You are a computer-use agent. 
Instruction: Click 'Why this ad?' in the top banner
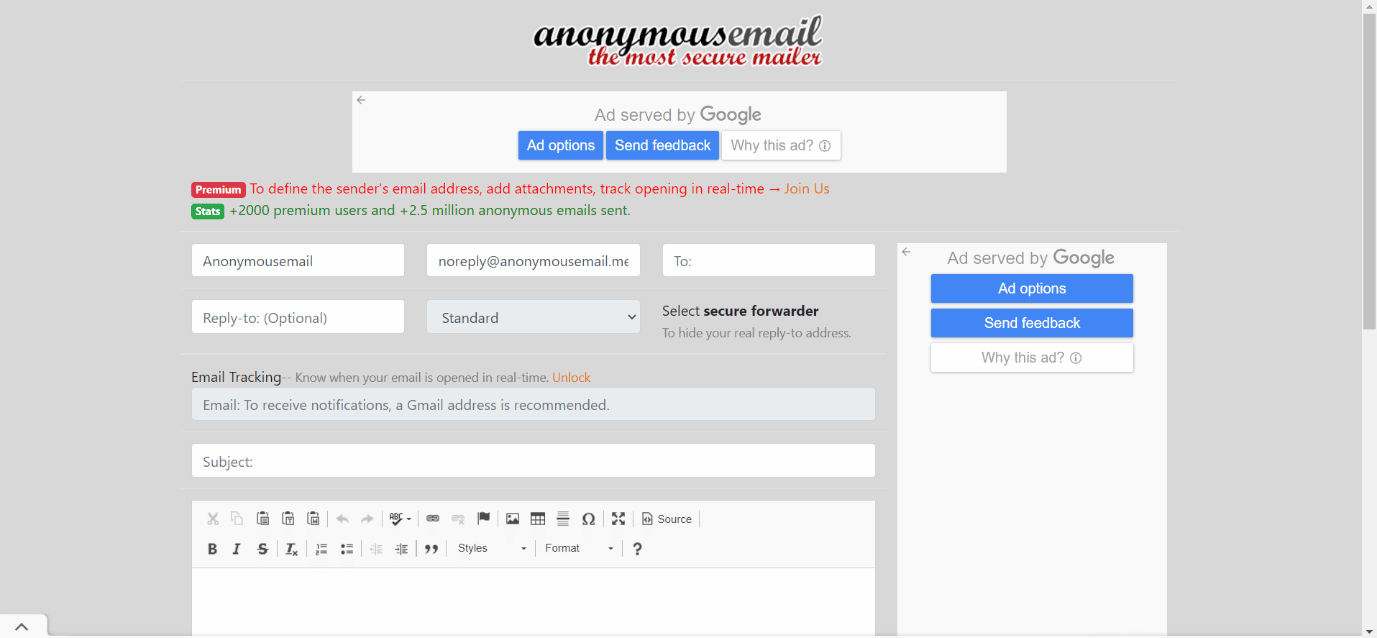click(x=781, y=145)
